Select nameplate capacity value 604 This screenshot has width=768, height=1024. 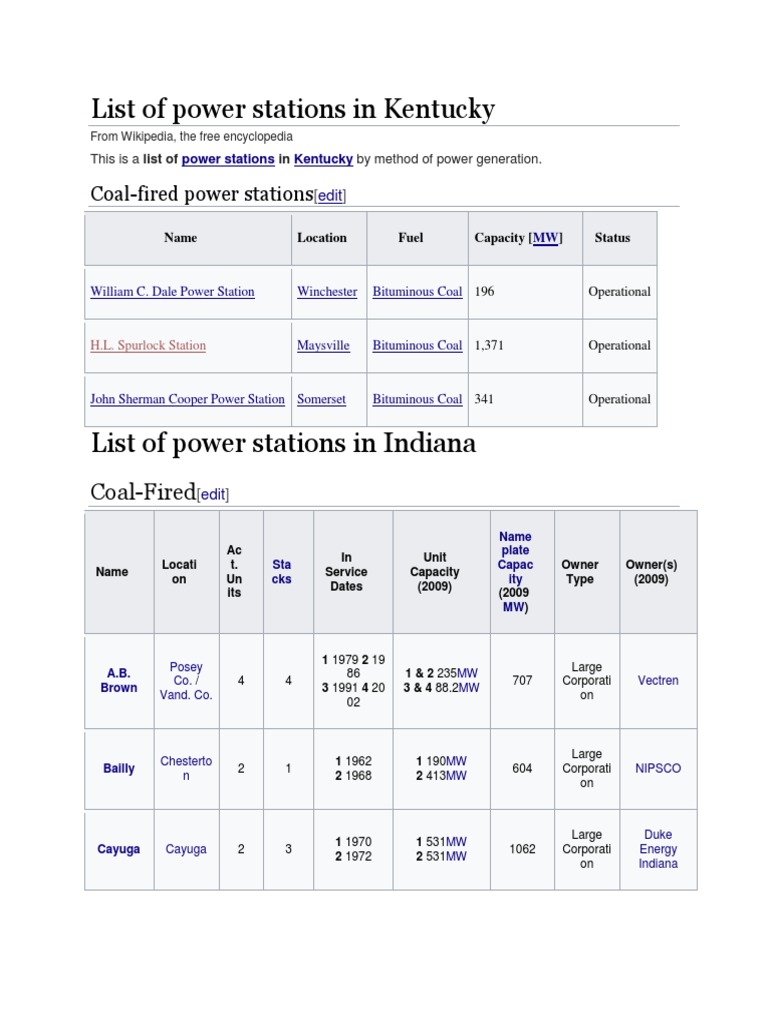(x=522, y=769)
